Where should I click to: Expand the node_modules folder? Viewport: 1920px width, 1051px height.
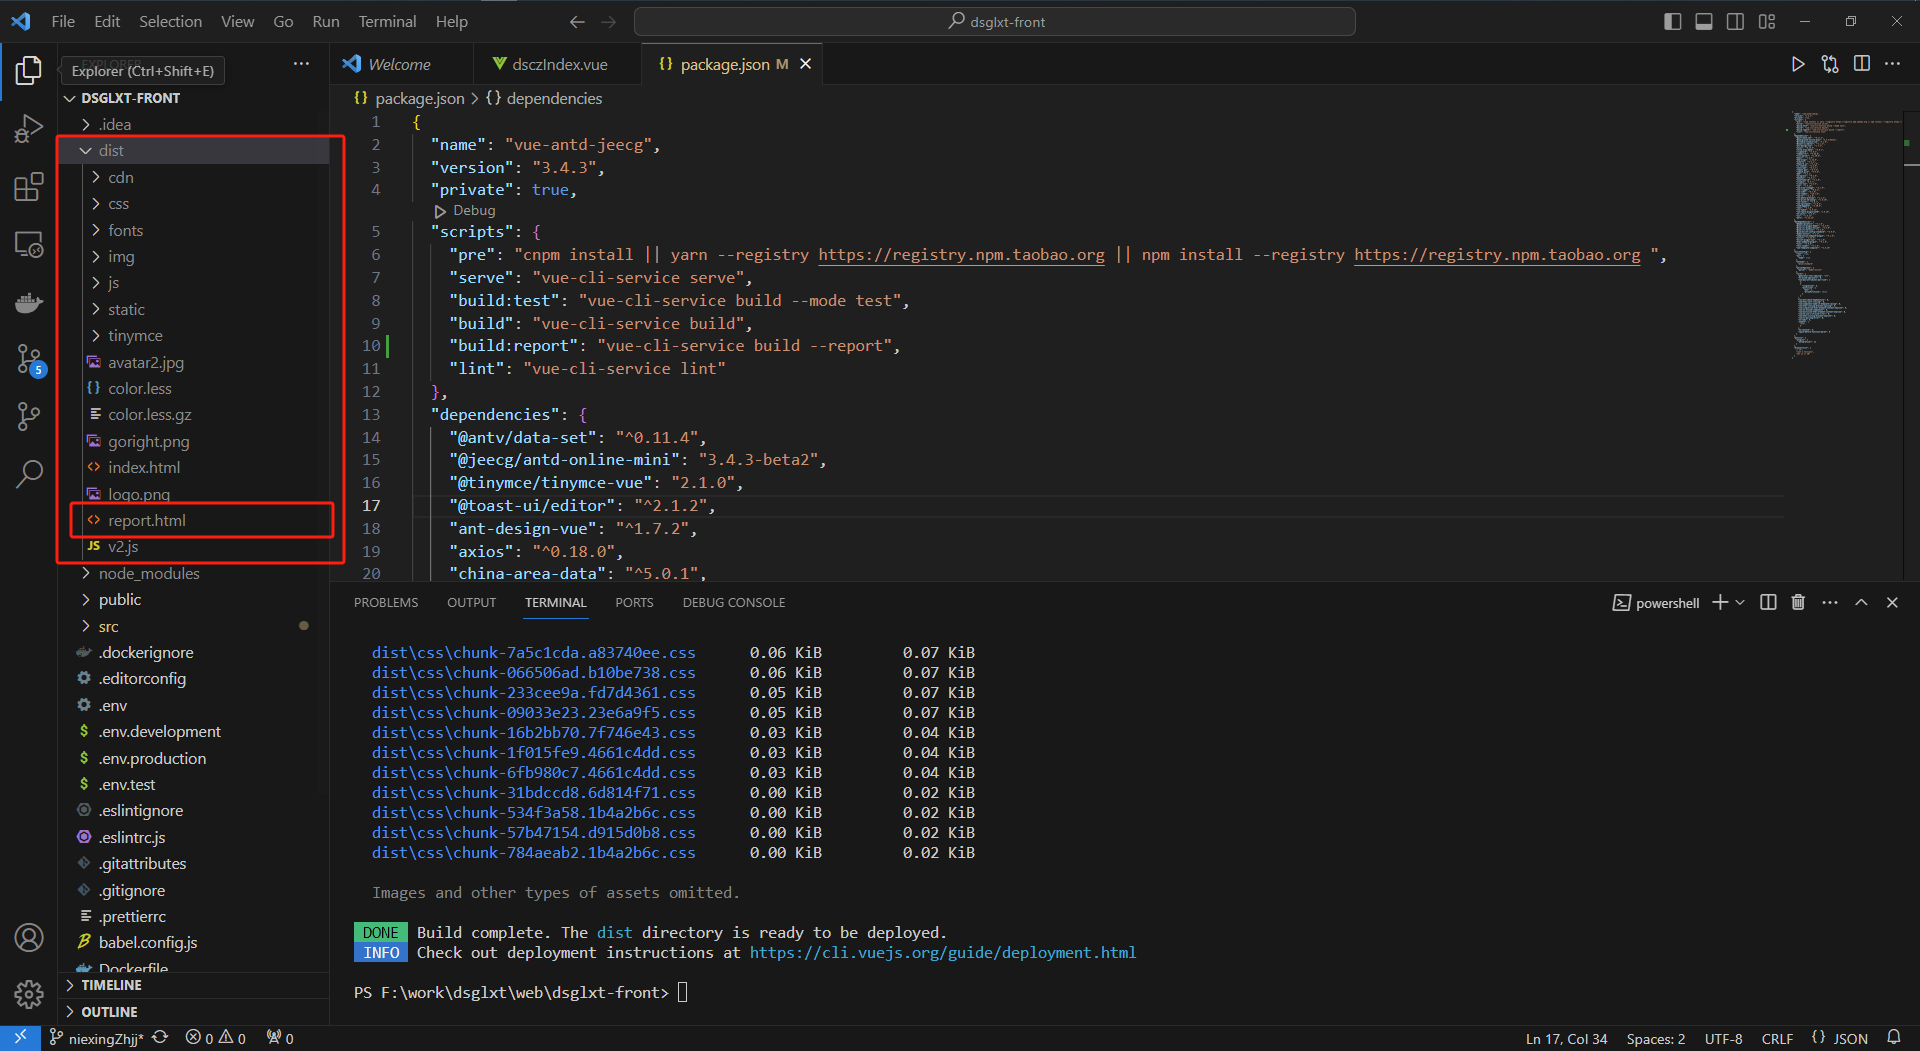coord(148,574)
